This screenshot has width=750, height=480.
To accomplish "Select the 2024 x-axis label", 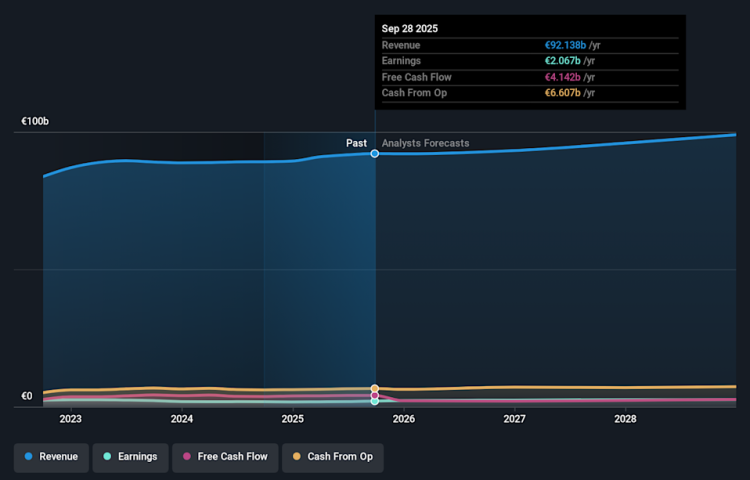I will 182,419.
